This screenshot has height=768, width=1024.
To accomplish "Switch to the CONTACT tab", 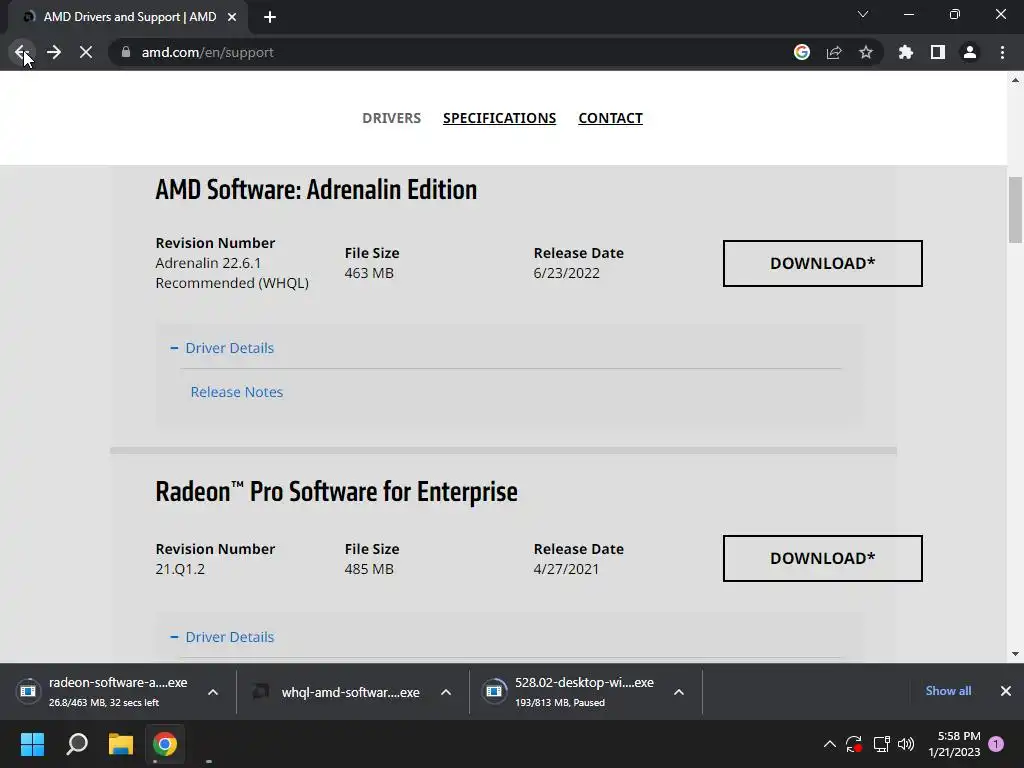I will point(611,118).
